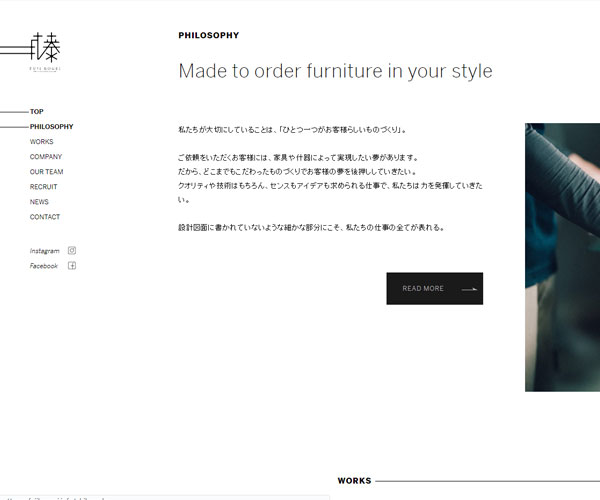This screenshot has height=500, width=600.
Task: Open the Instagram icon in the sidebar
Action: pyautogui.click(x=72, y=251)
